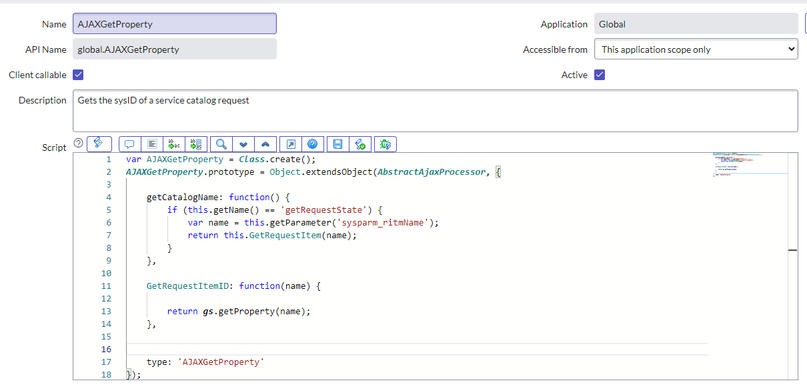Click the script field help question mark icon
The width and height of the screenshot is (807, 387).
78,144
